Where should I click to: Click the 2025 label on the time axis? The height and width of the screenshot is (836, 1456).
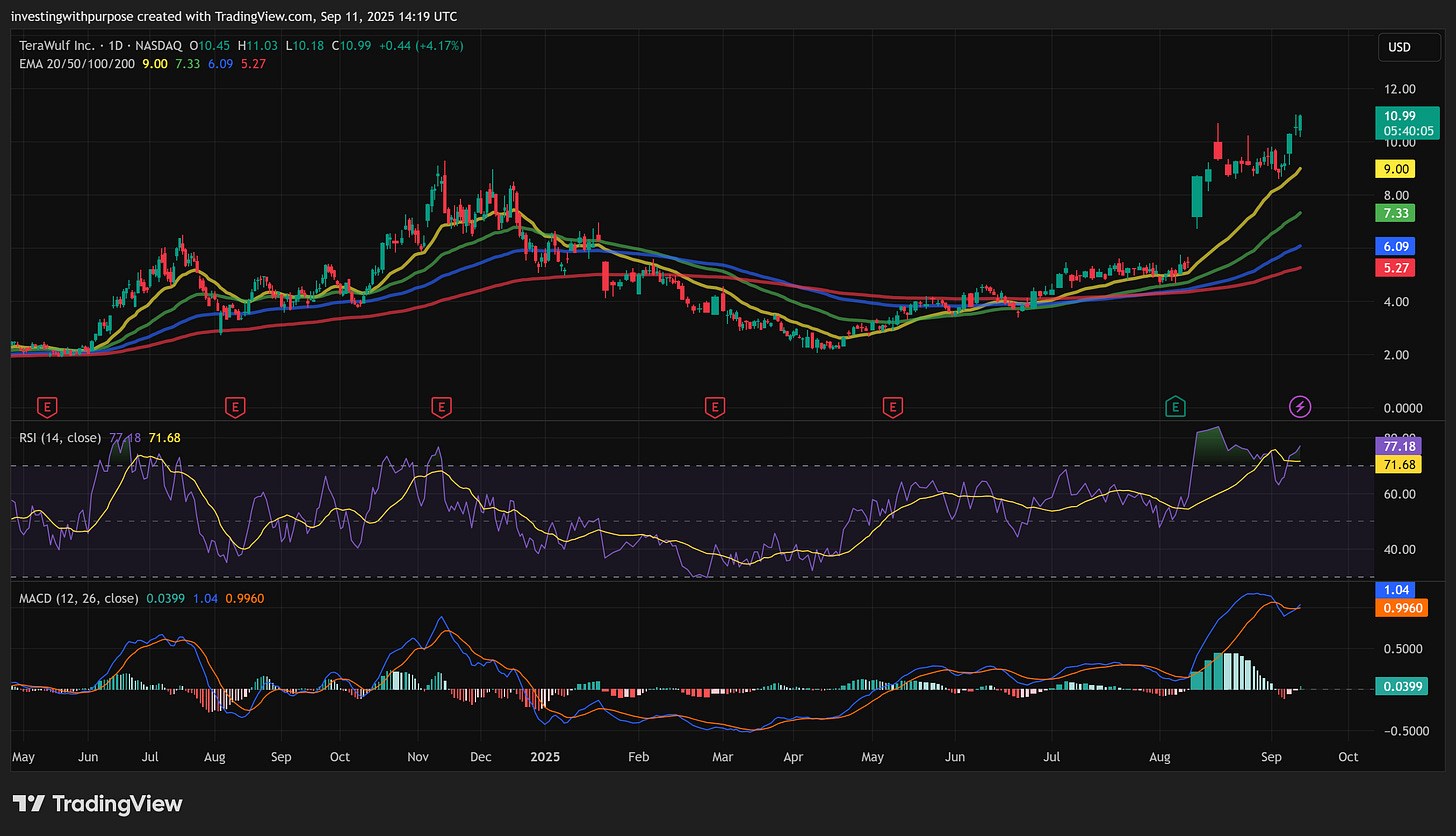546,757
